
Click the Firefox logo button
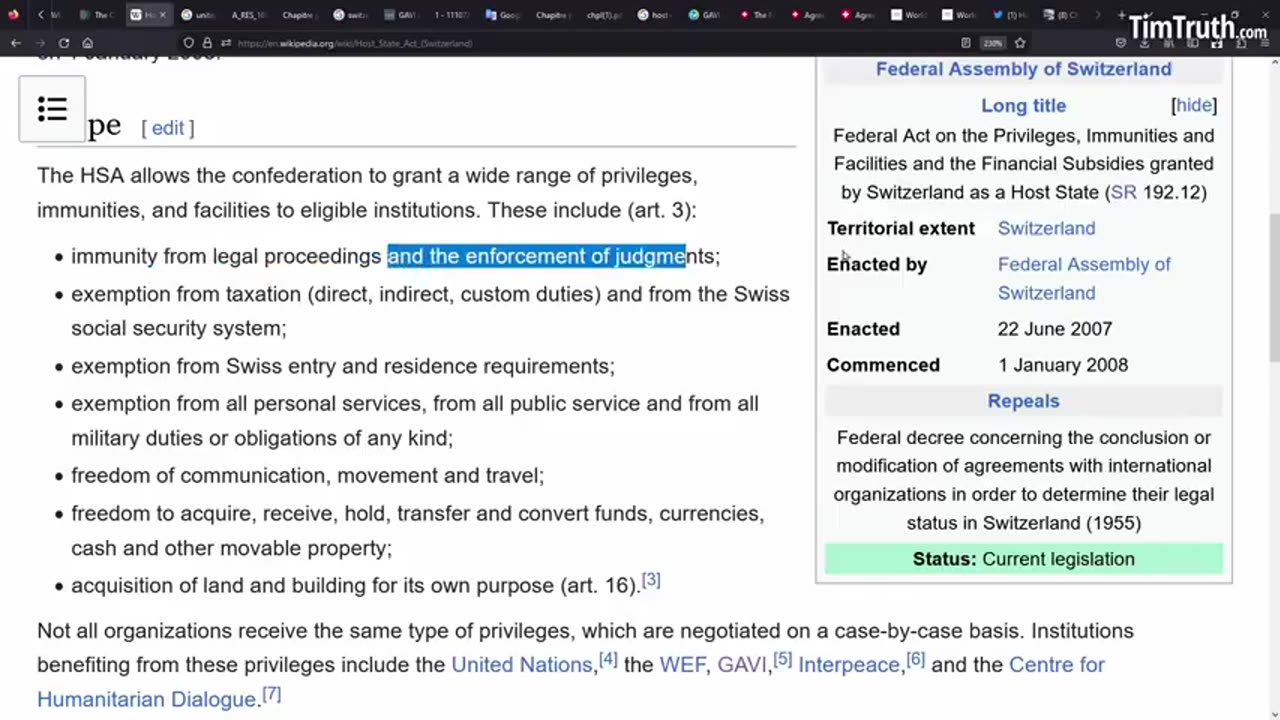click(x=13, y=15)
